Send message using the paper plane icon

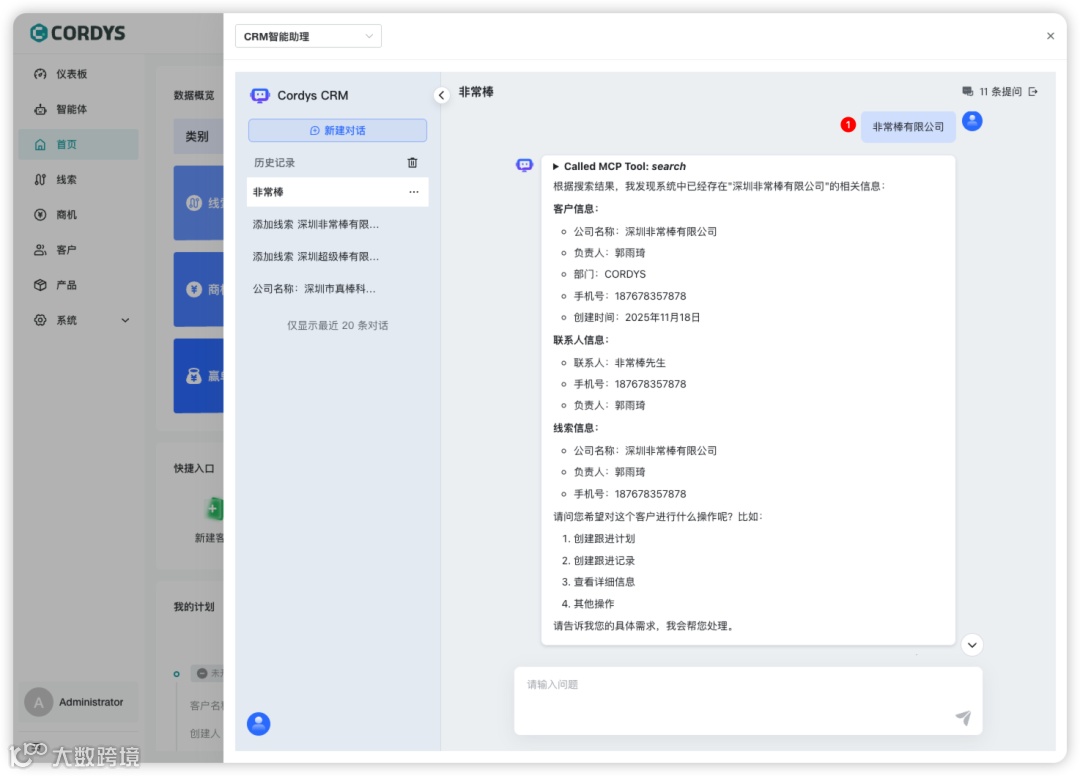point(962,718)
